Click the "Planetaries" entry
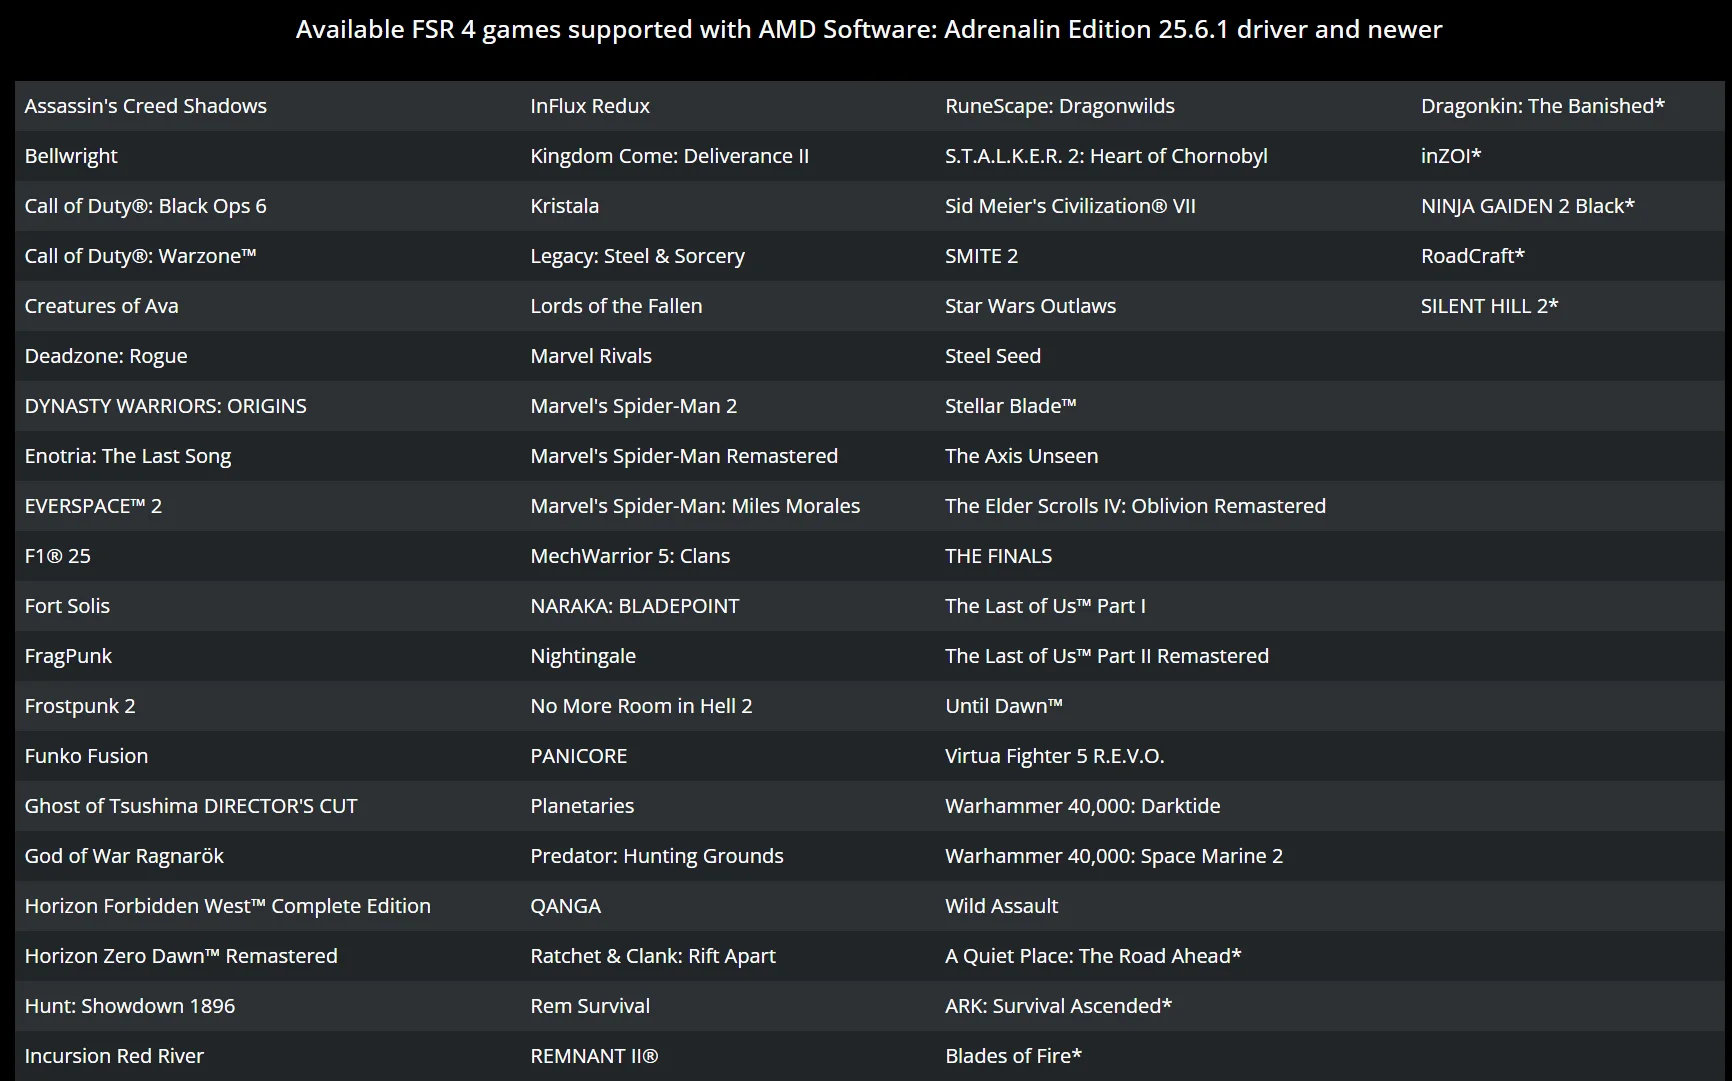This screenshot has height=1081, width=1732. (x=582, y=806)
